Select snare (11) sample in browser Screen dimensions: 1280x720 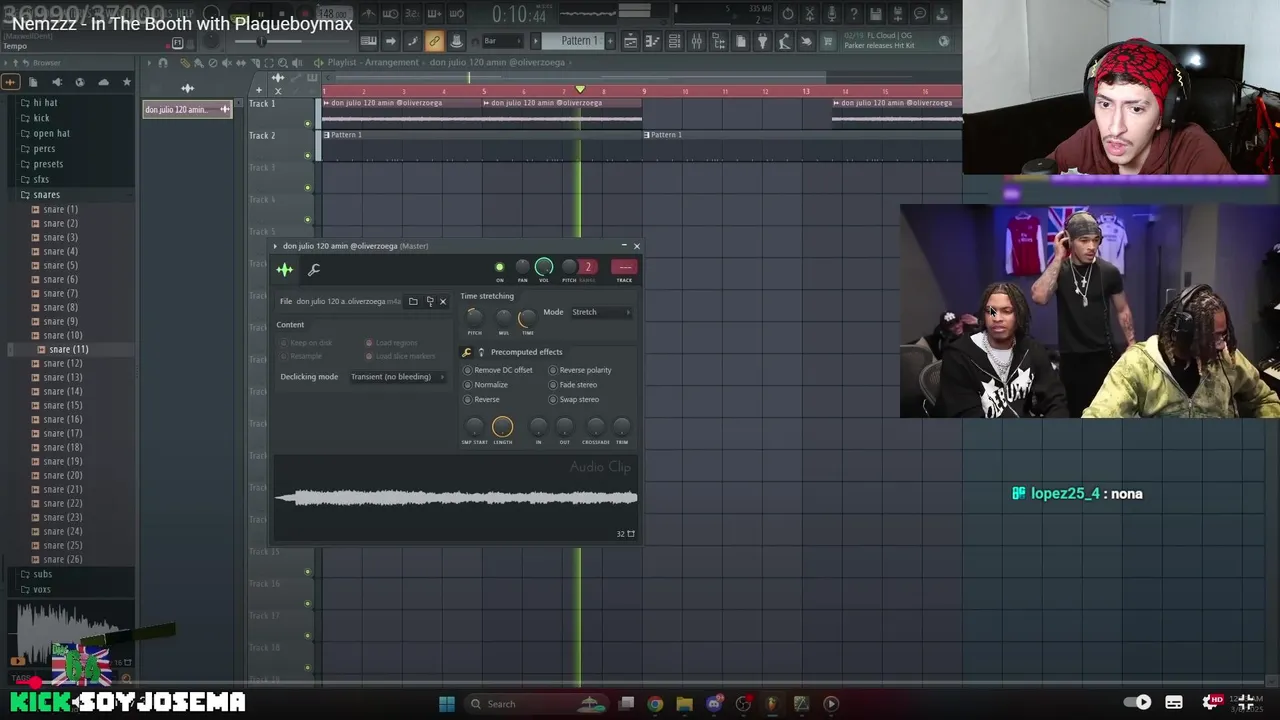coord(68,349)
